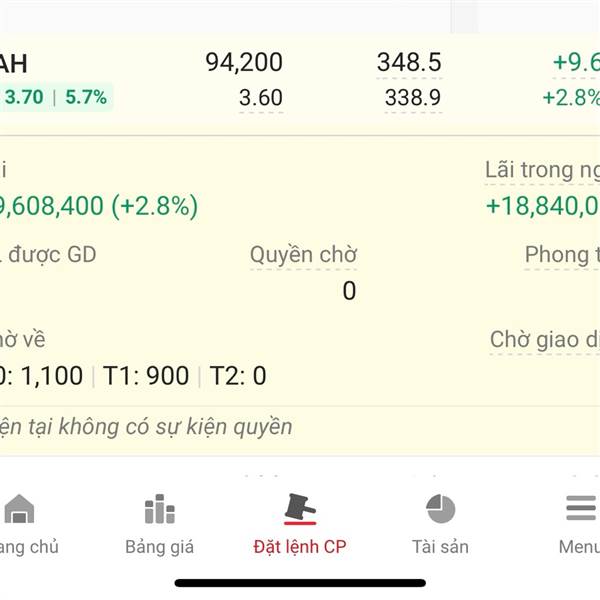Viewport: 600px width, 600px height.
Task: Tap the Lãi trong ngày label
Action: pos(542,170)
